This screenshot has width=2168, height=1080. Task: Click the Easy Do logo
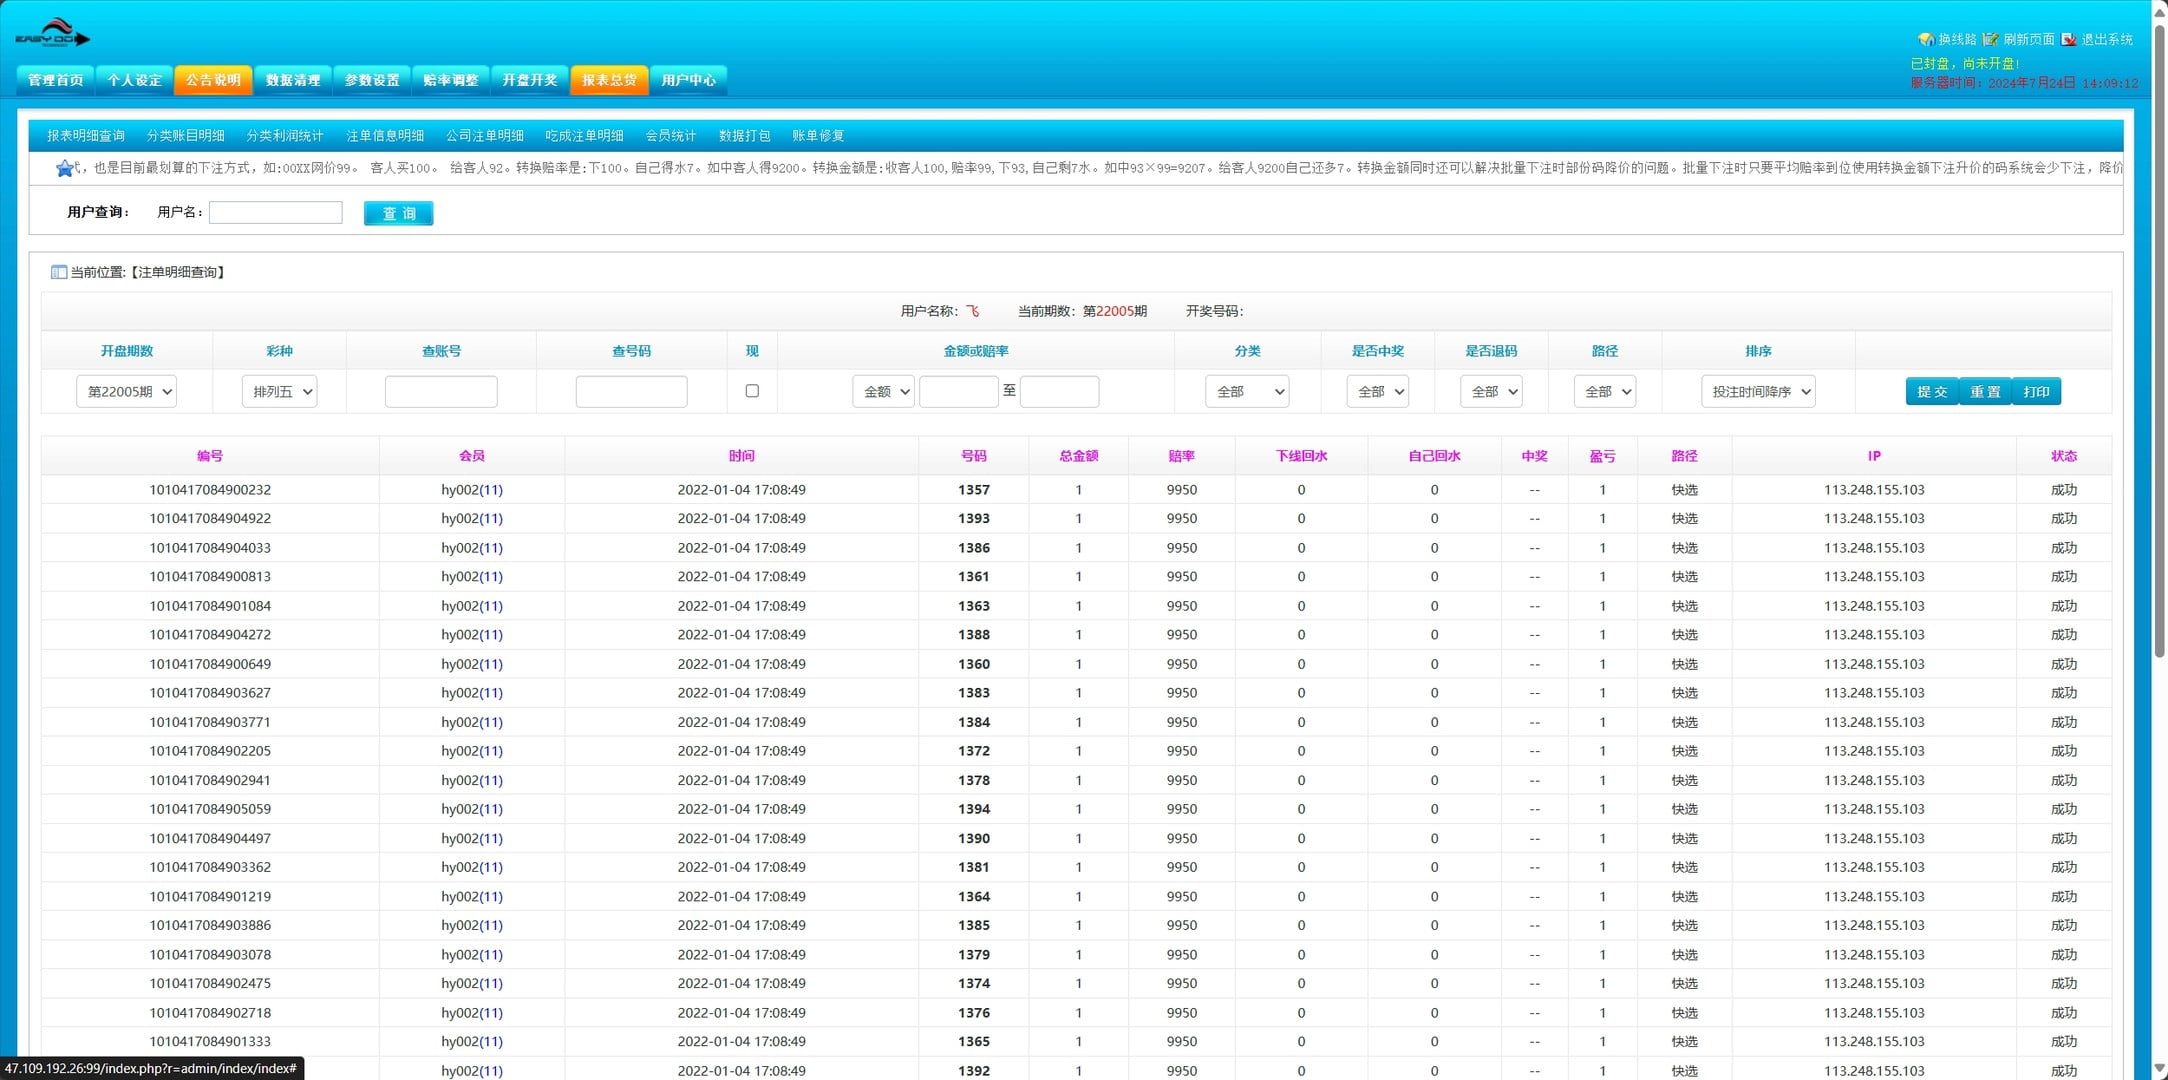[52, 34]
